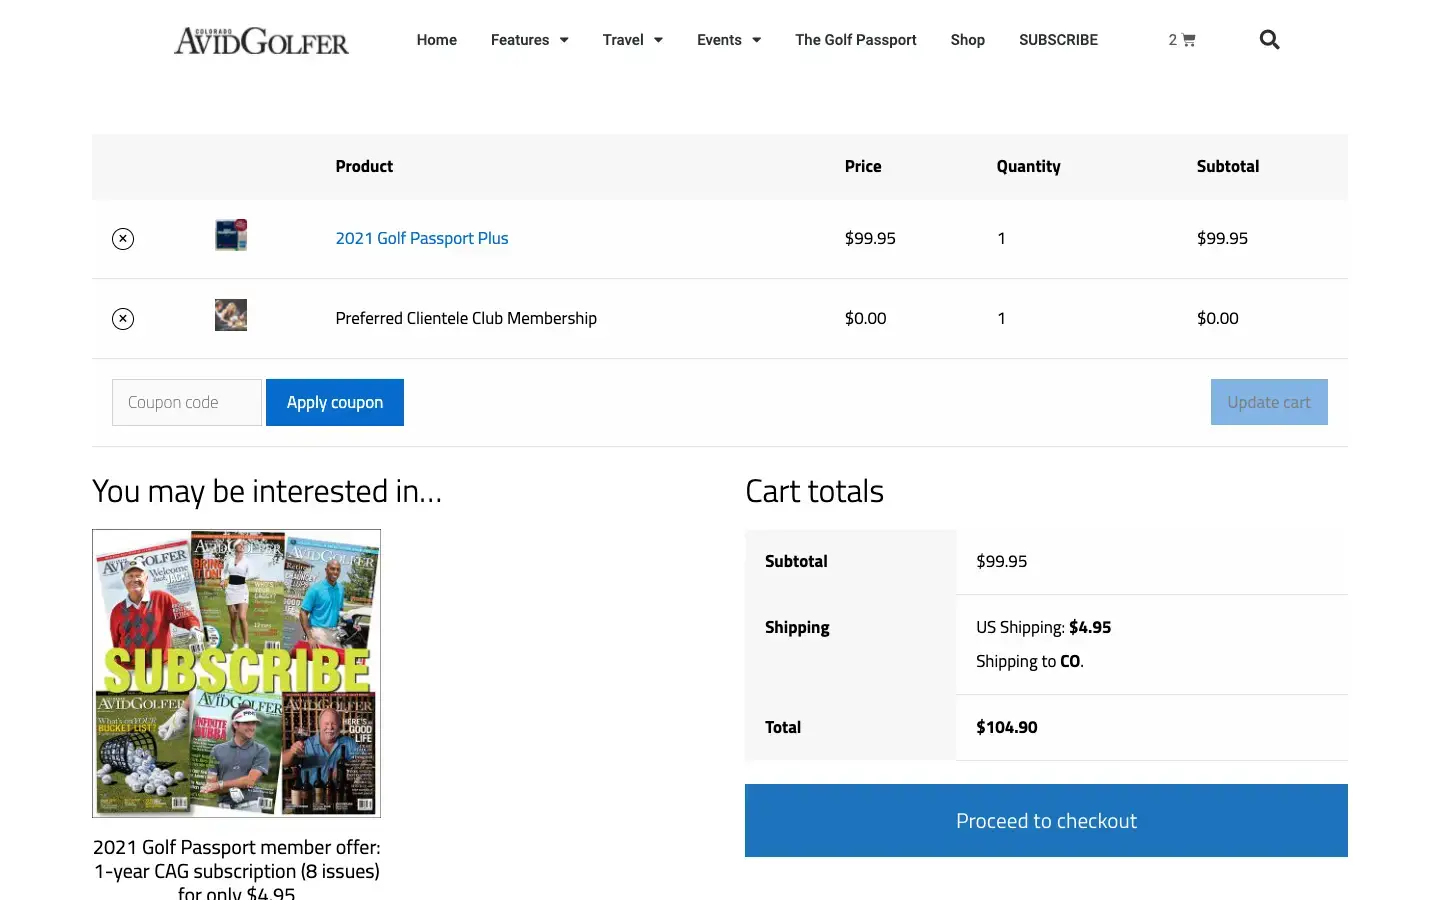The width and height of the screenshot is (1440, 900).
Task: Select SUBSCRIBE in the navigation bar
Action: (x=1058, y=40)
